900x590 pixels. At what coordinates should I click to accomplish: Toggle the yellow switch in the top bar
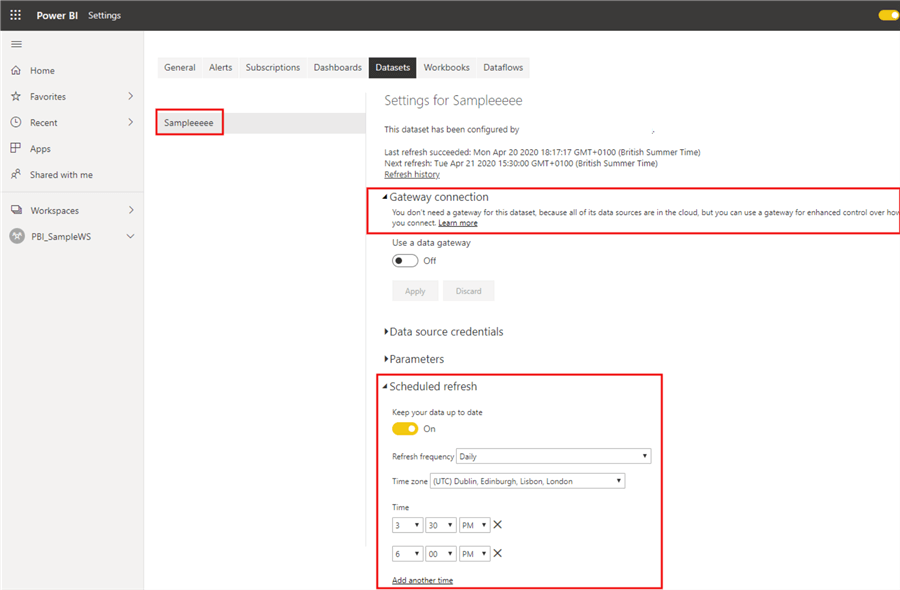889,15
